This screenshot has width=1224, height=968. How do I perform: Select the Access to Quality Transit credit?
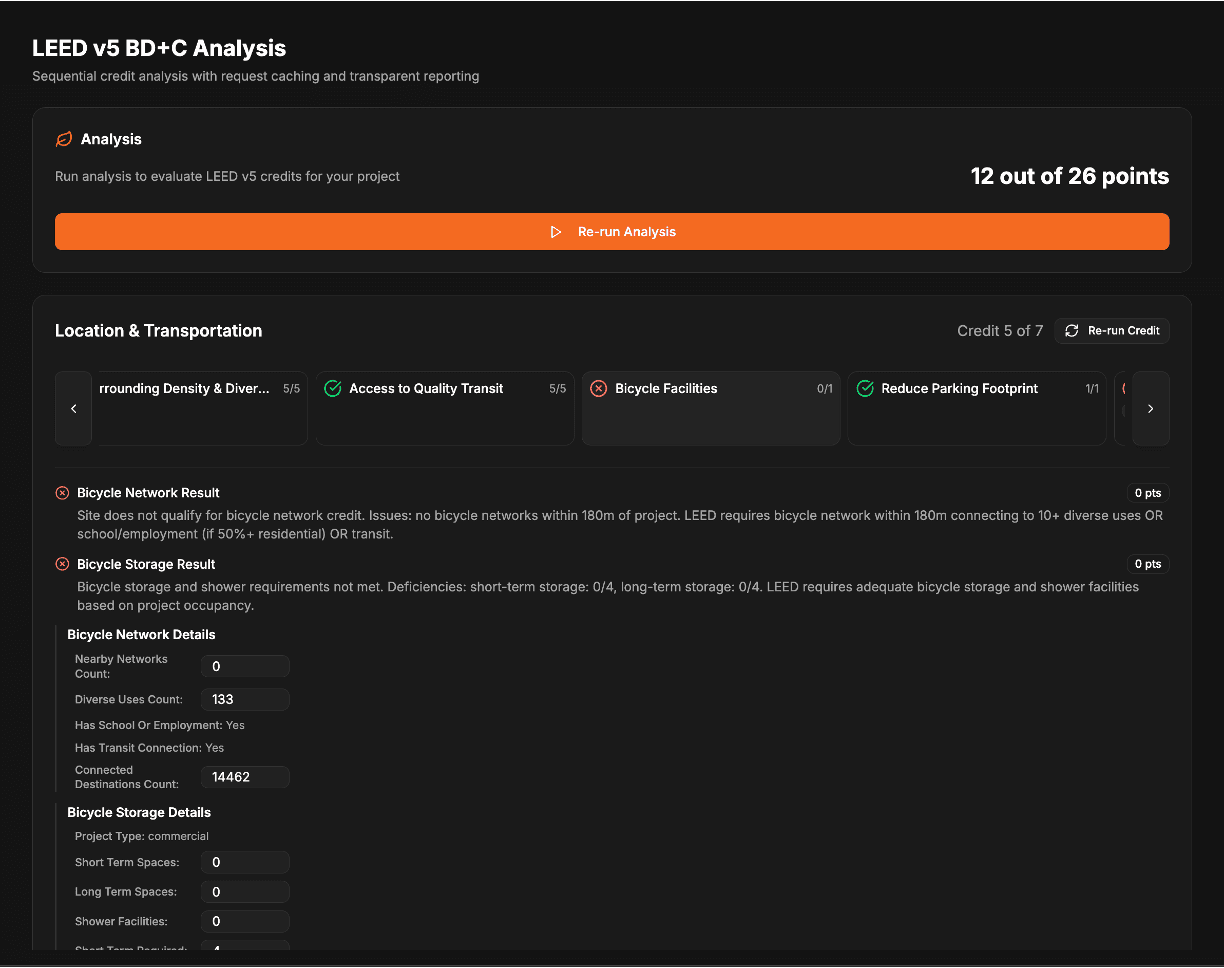pyautogui.click(x=445, y=408)
